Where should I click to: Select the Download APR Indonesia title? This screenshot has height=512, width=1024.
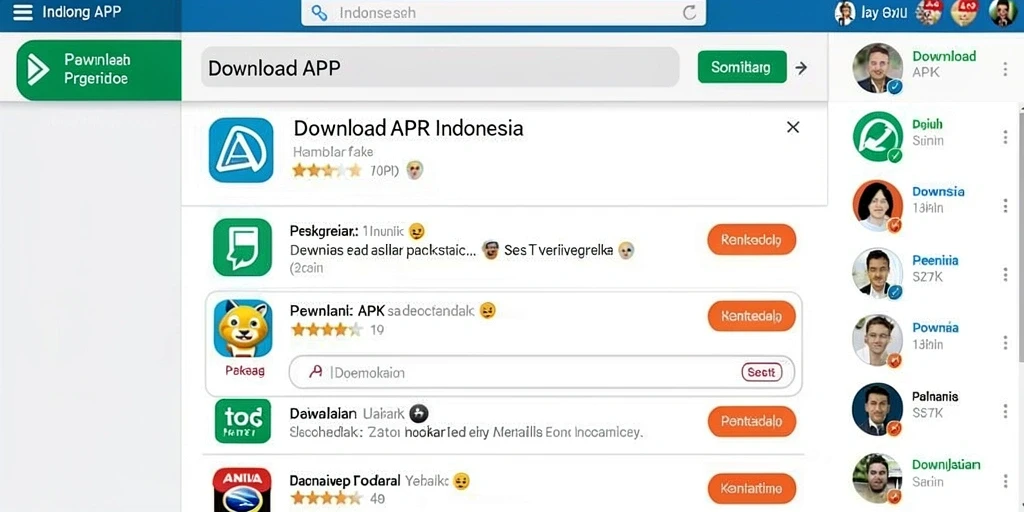[x=408, y=127]
